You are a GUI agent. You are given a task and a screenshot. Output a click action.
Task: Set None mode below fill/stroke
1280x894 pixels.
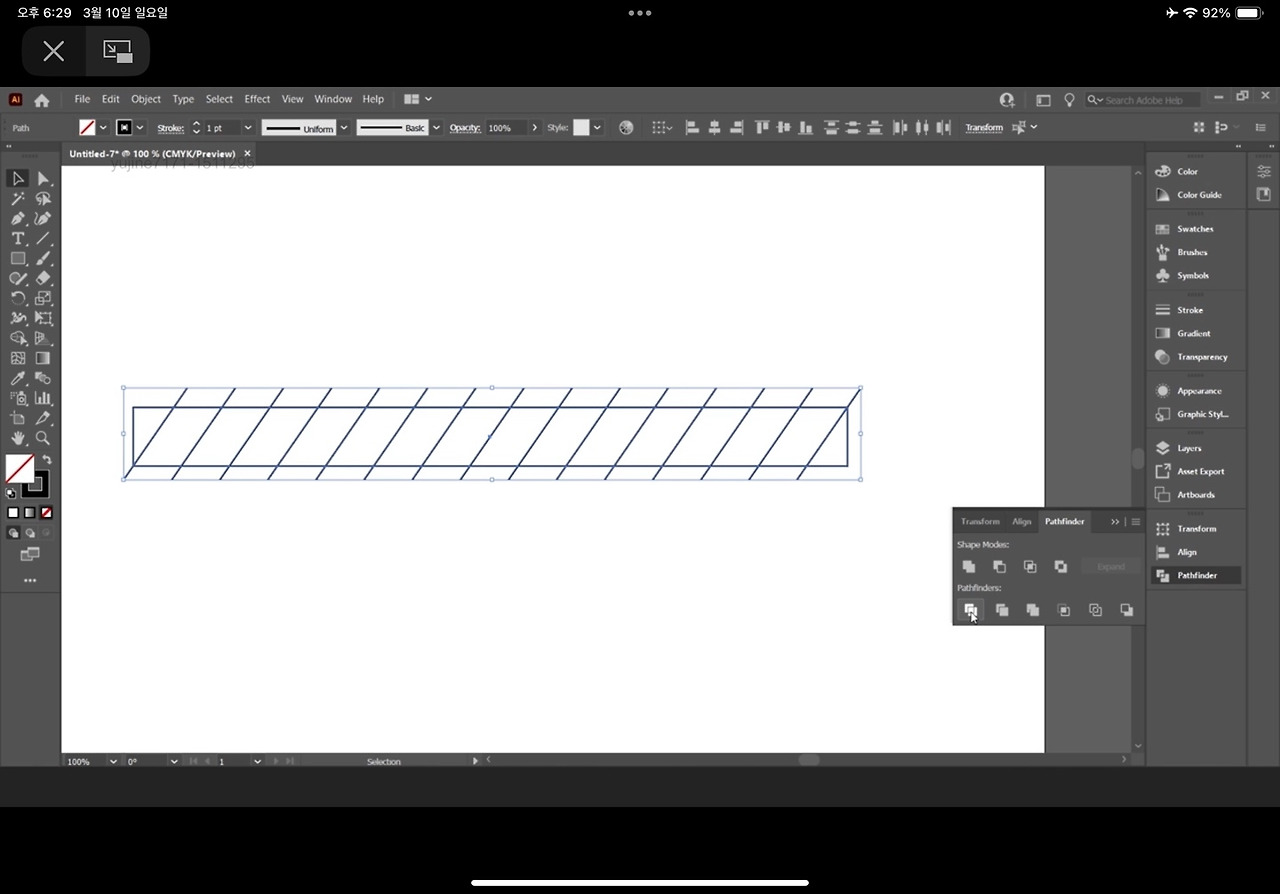click(46, 513)
